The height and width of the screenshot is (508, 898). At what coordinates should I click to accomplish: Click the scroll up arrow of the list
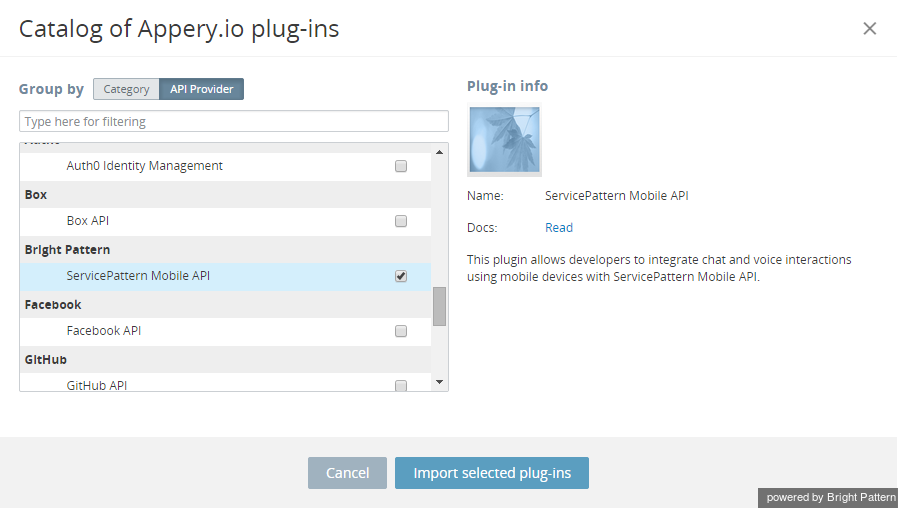pyautogui.click(x=439, y=152)
